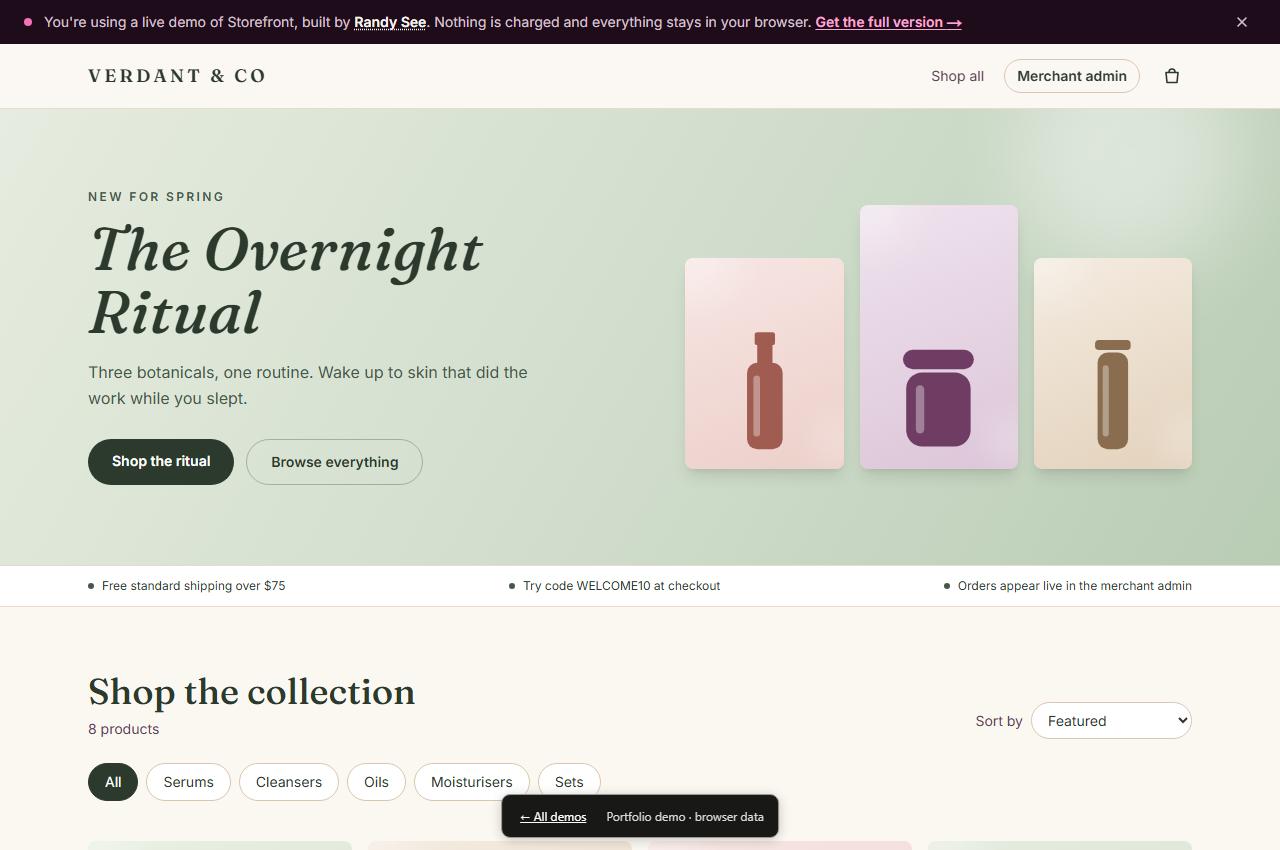
Task: Select the purple jar product card
Action: (939, 337)
